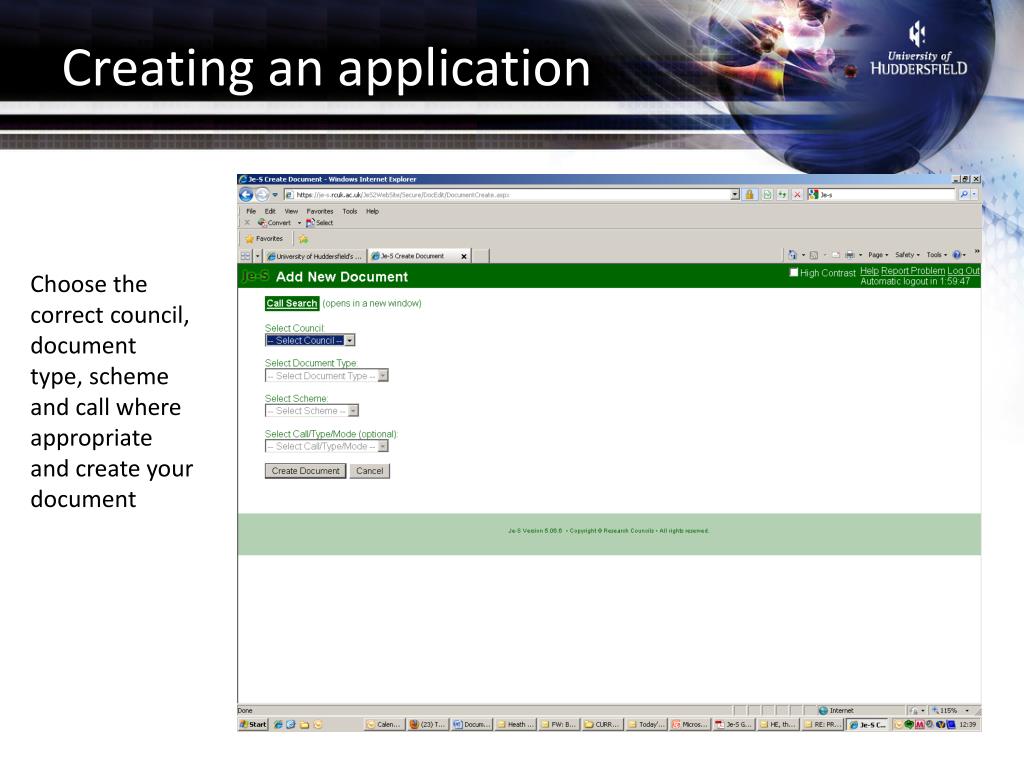Viewport: 1024px width, 768px height.
Task: Expand the Page command bar dropdown
Action: [x=878, y=255]
